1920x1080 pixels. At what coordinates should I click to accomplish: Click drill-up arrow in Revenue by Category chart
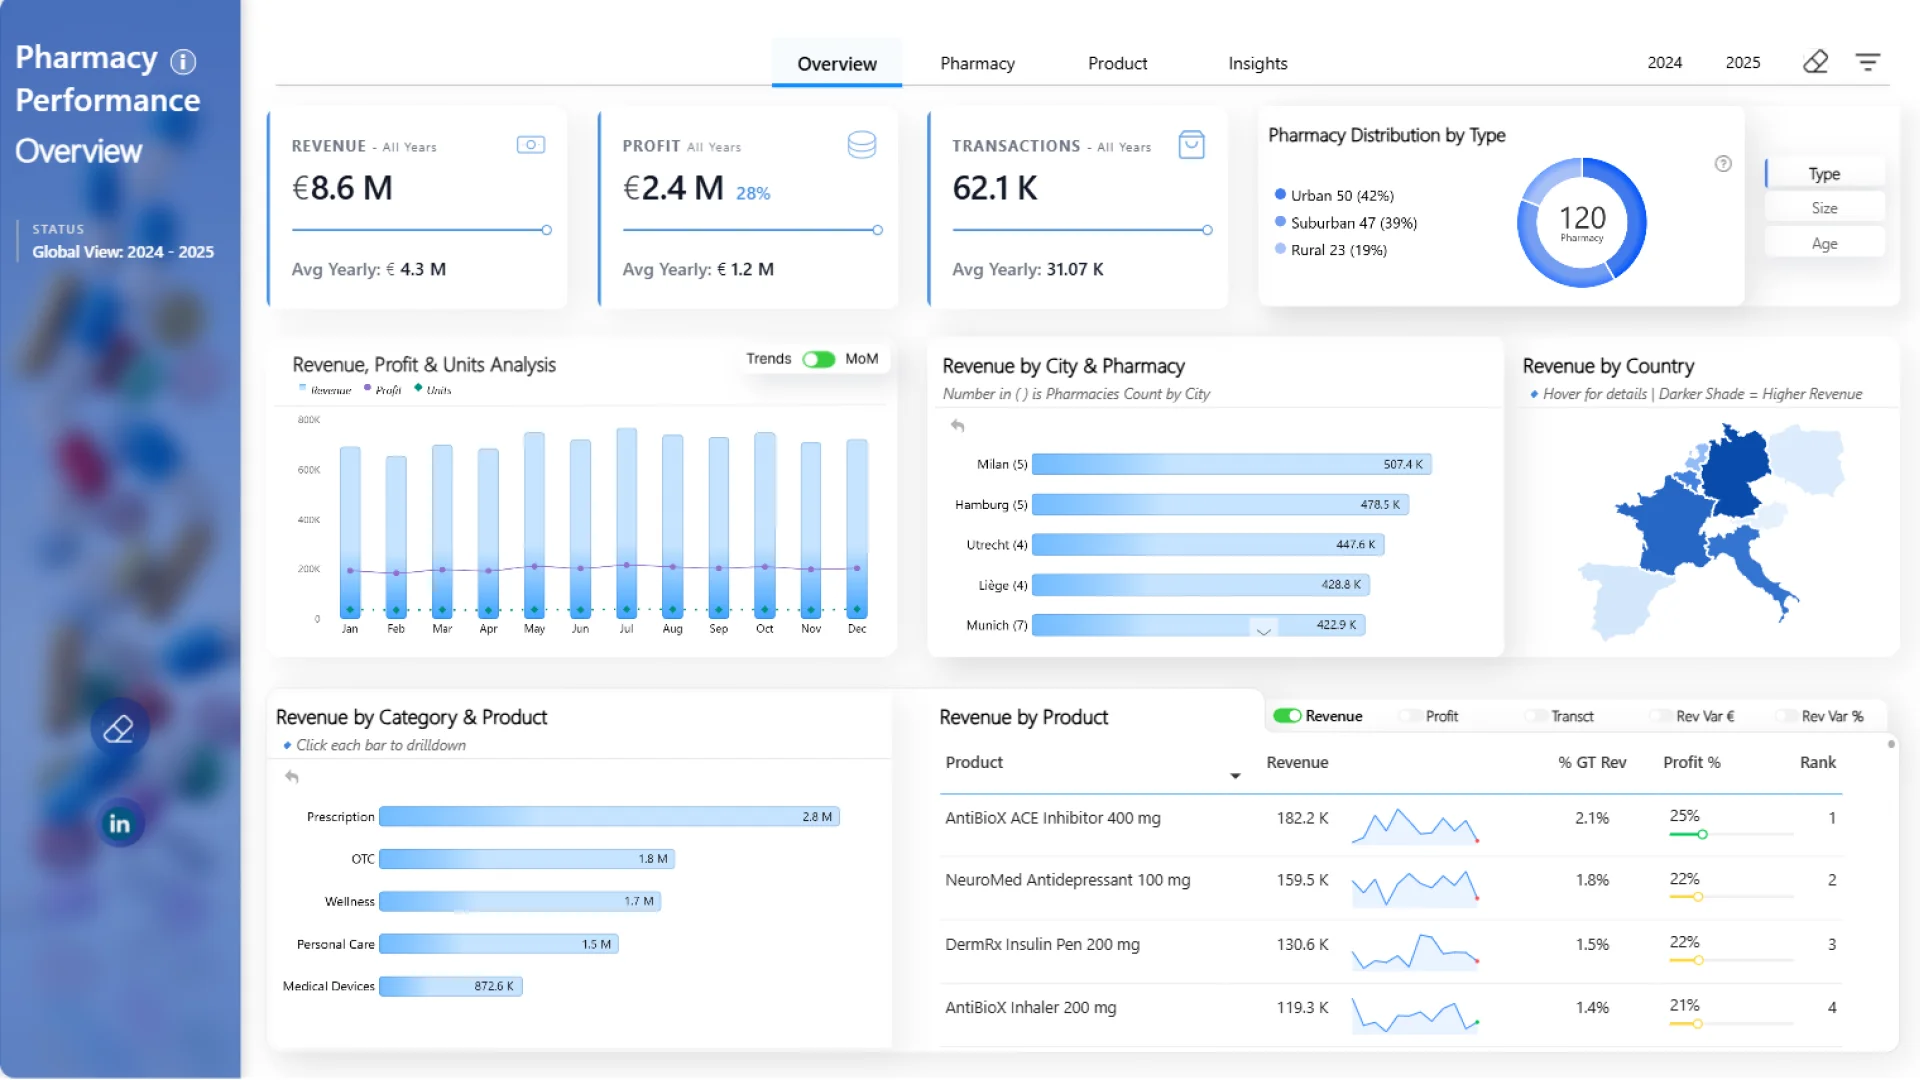tap(291, 777)
